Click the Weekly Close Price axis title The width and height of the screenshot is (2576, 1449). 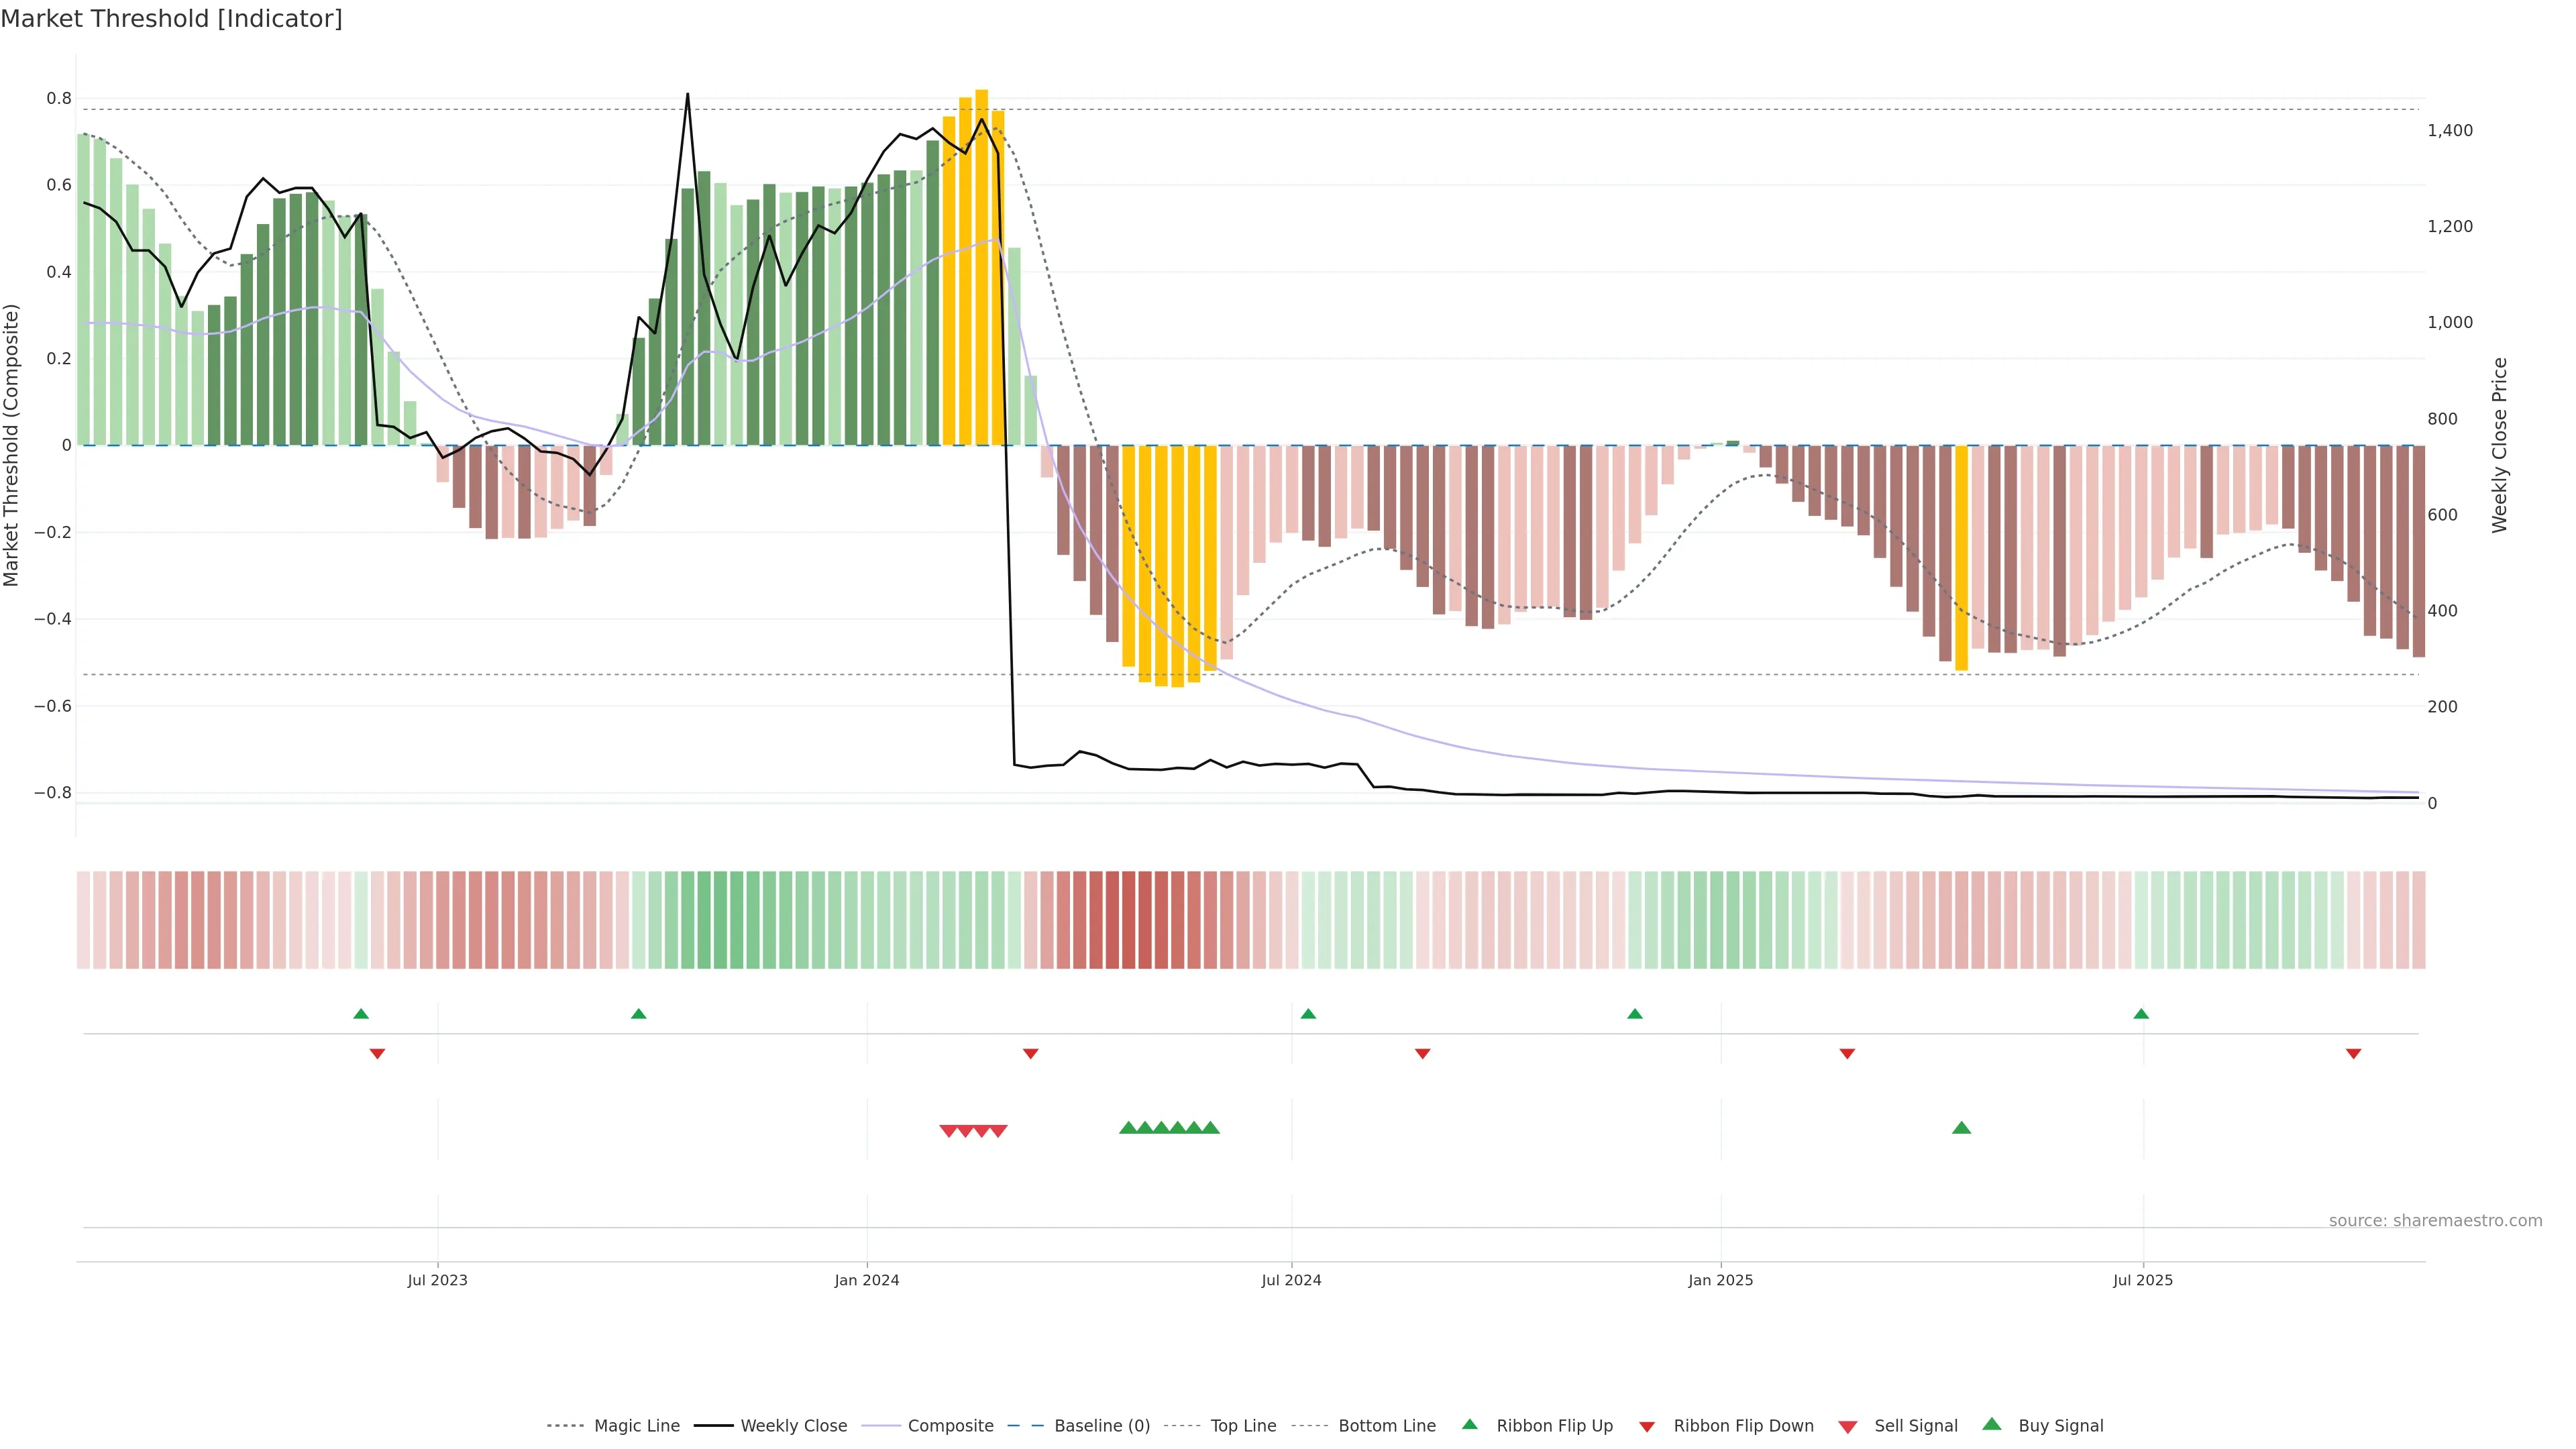[2499, 445]
